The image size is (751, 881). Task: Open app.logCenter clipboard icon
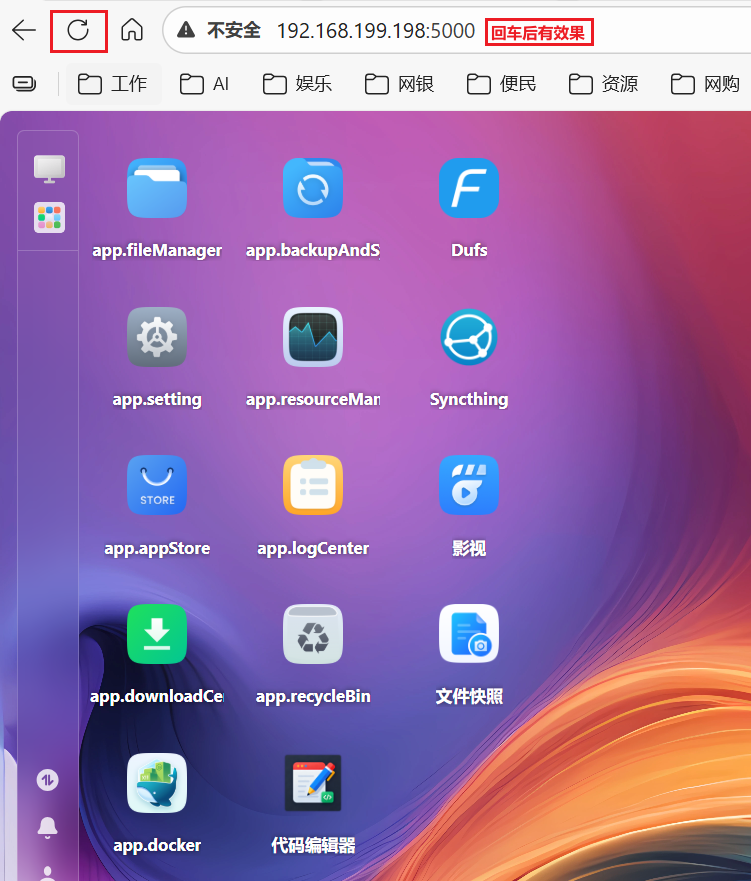tap(313, 486)
